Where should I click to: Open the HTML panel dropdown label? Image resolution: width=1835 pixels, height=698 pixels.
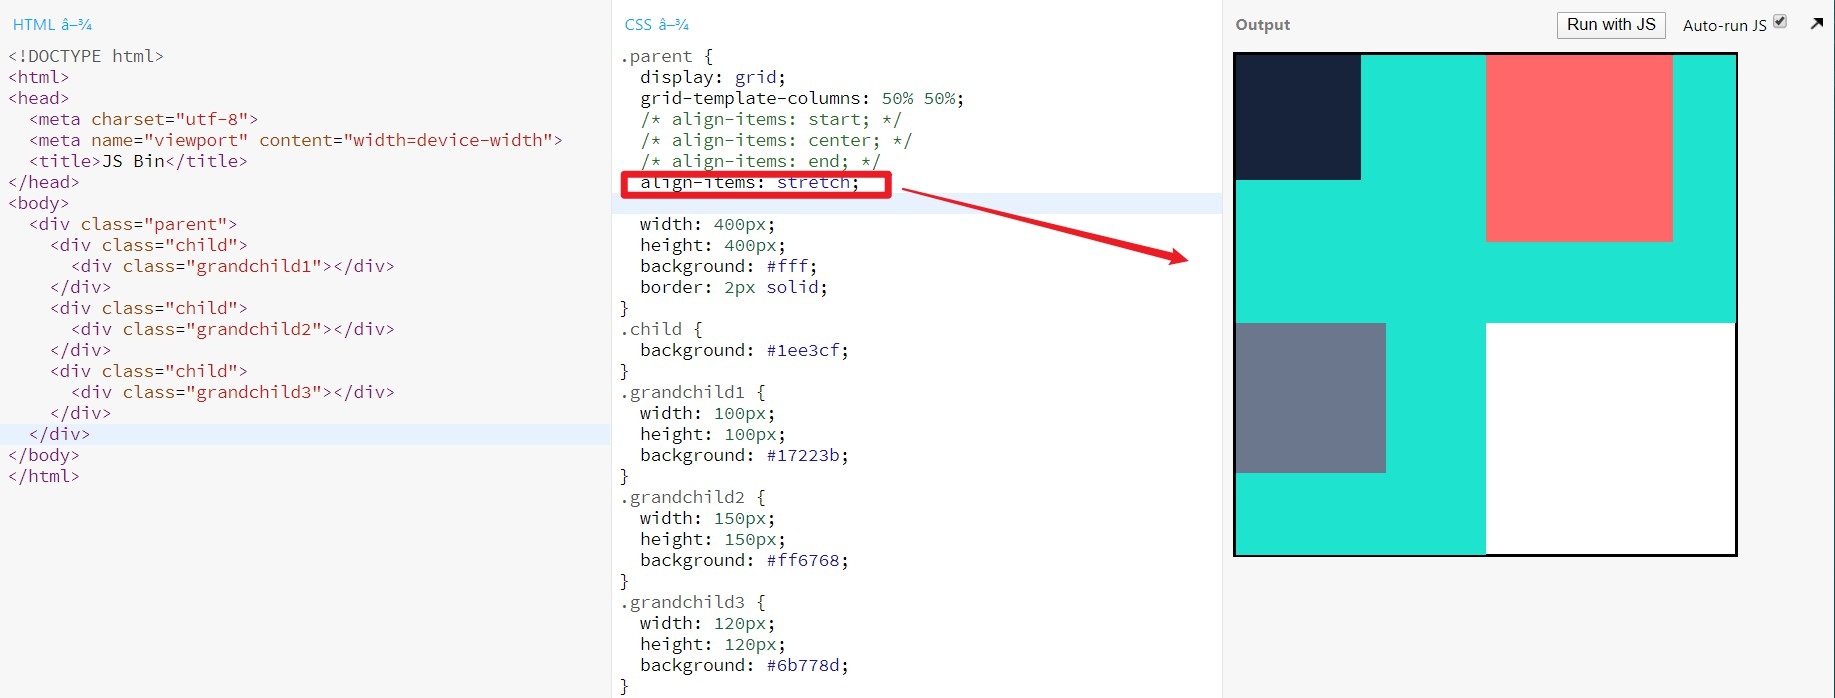(52, 25)
